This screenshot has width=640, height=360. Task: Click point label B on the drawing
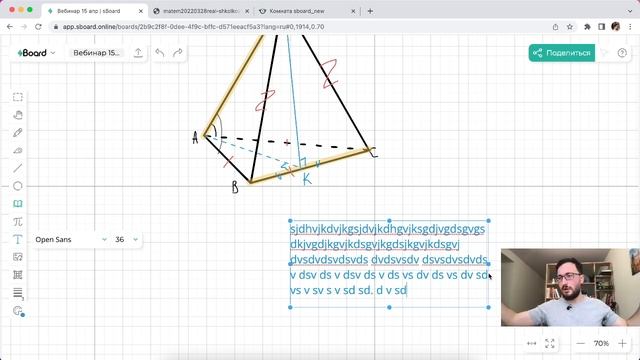point(235,187)
